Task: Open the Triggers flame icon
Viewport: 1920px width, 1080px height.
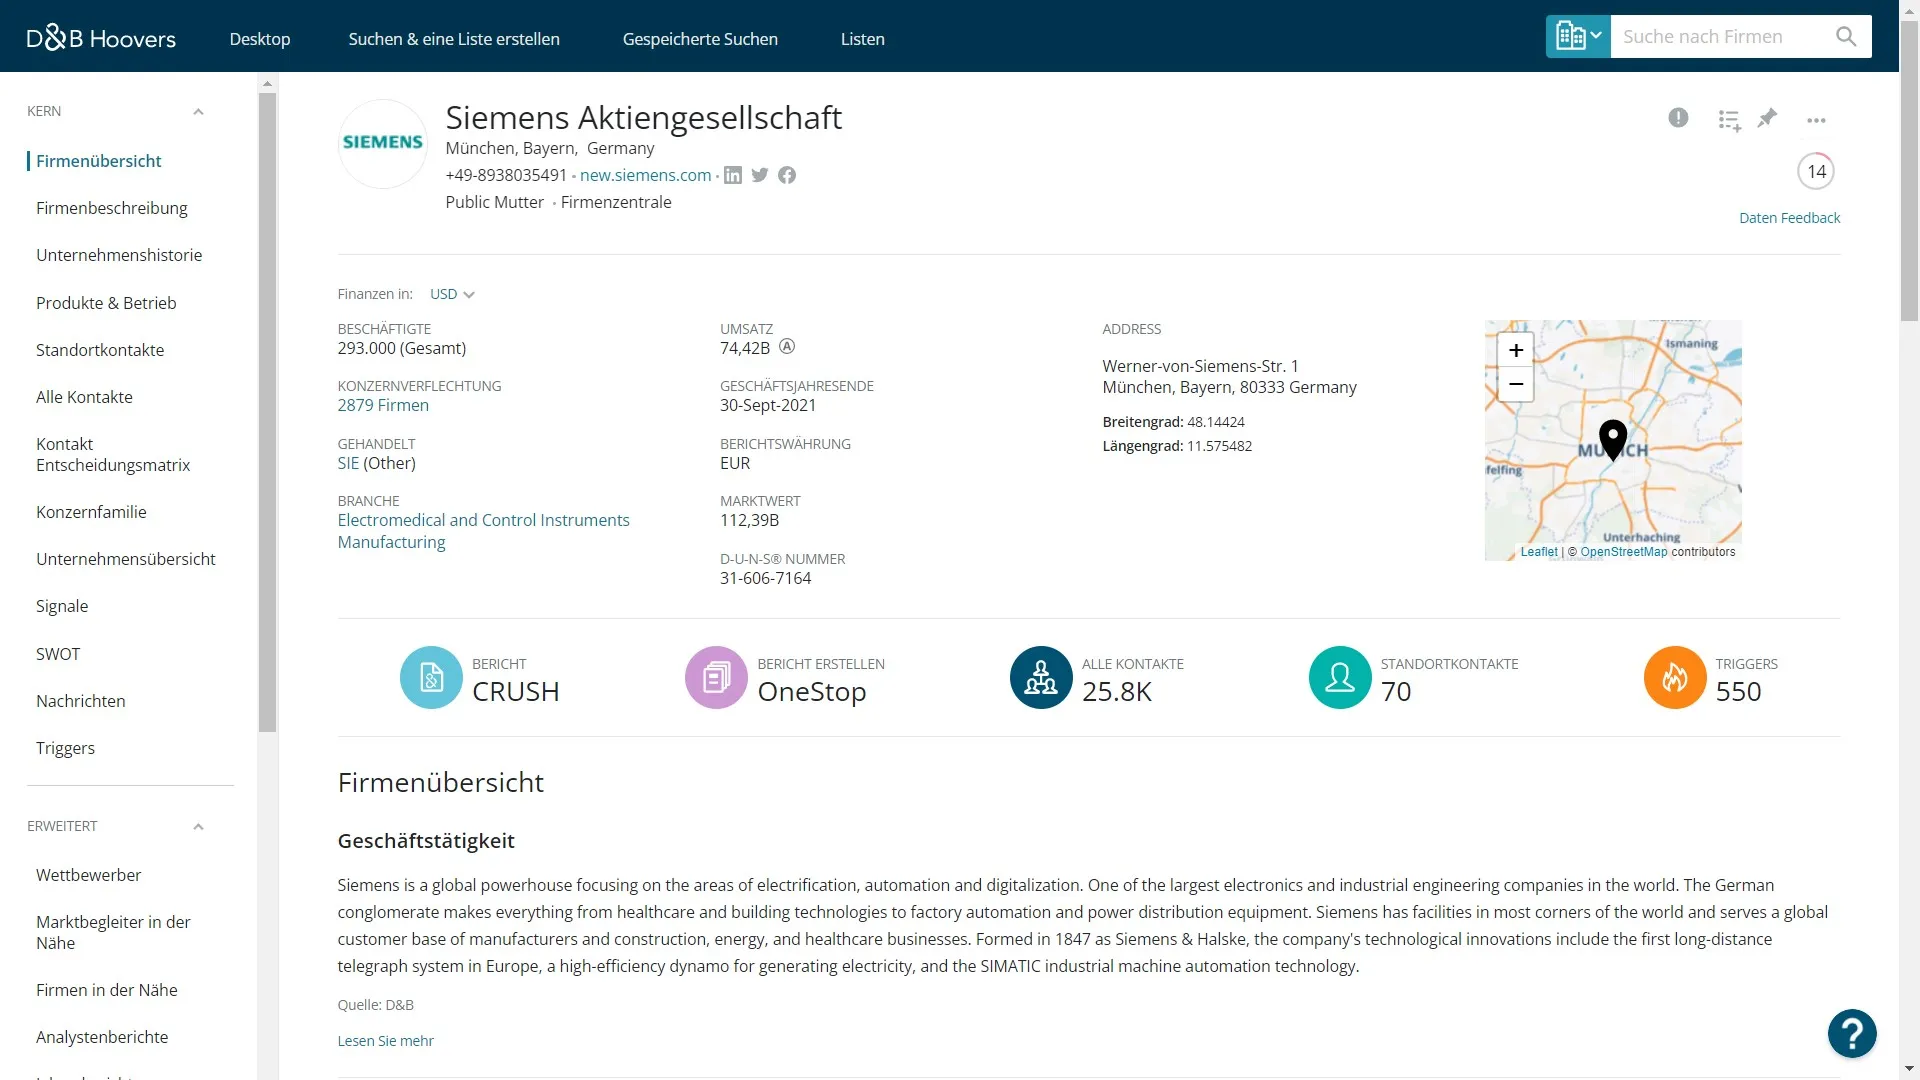Action: tap(1675, 678)
